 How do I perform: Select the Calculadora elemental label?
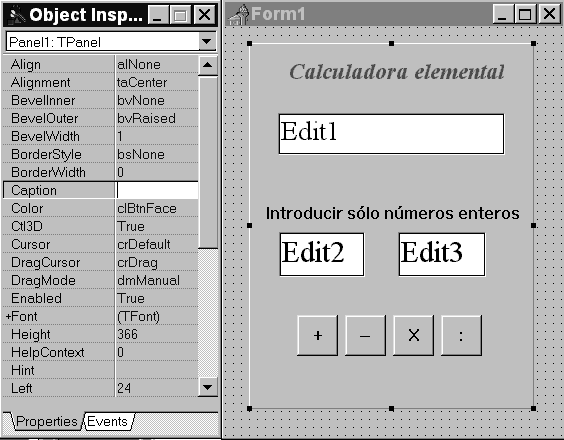coord(396,72)
